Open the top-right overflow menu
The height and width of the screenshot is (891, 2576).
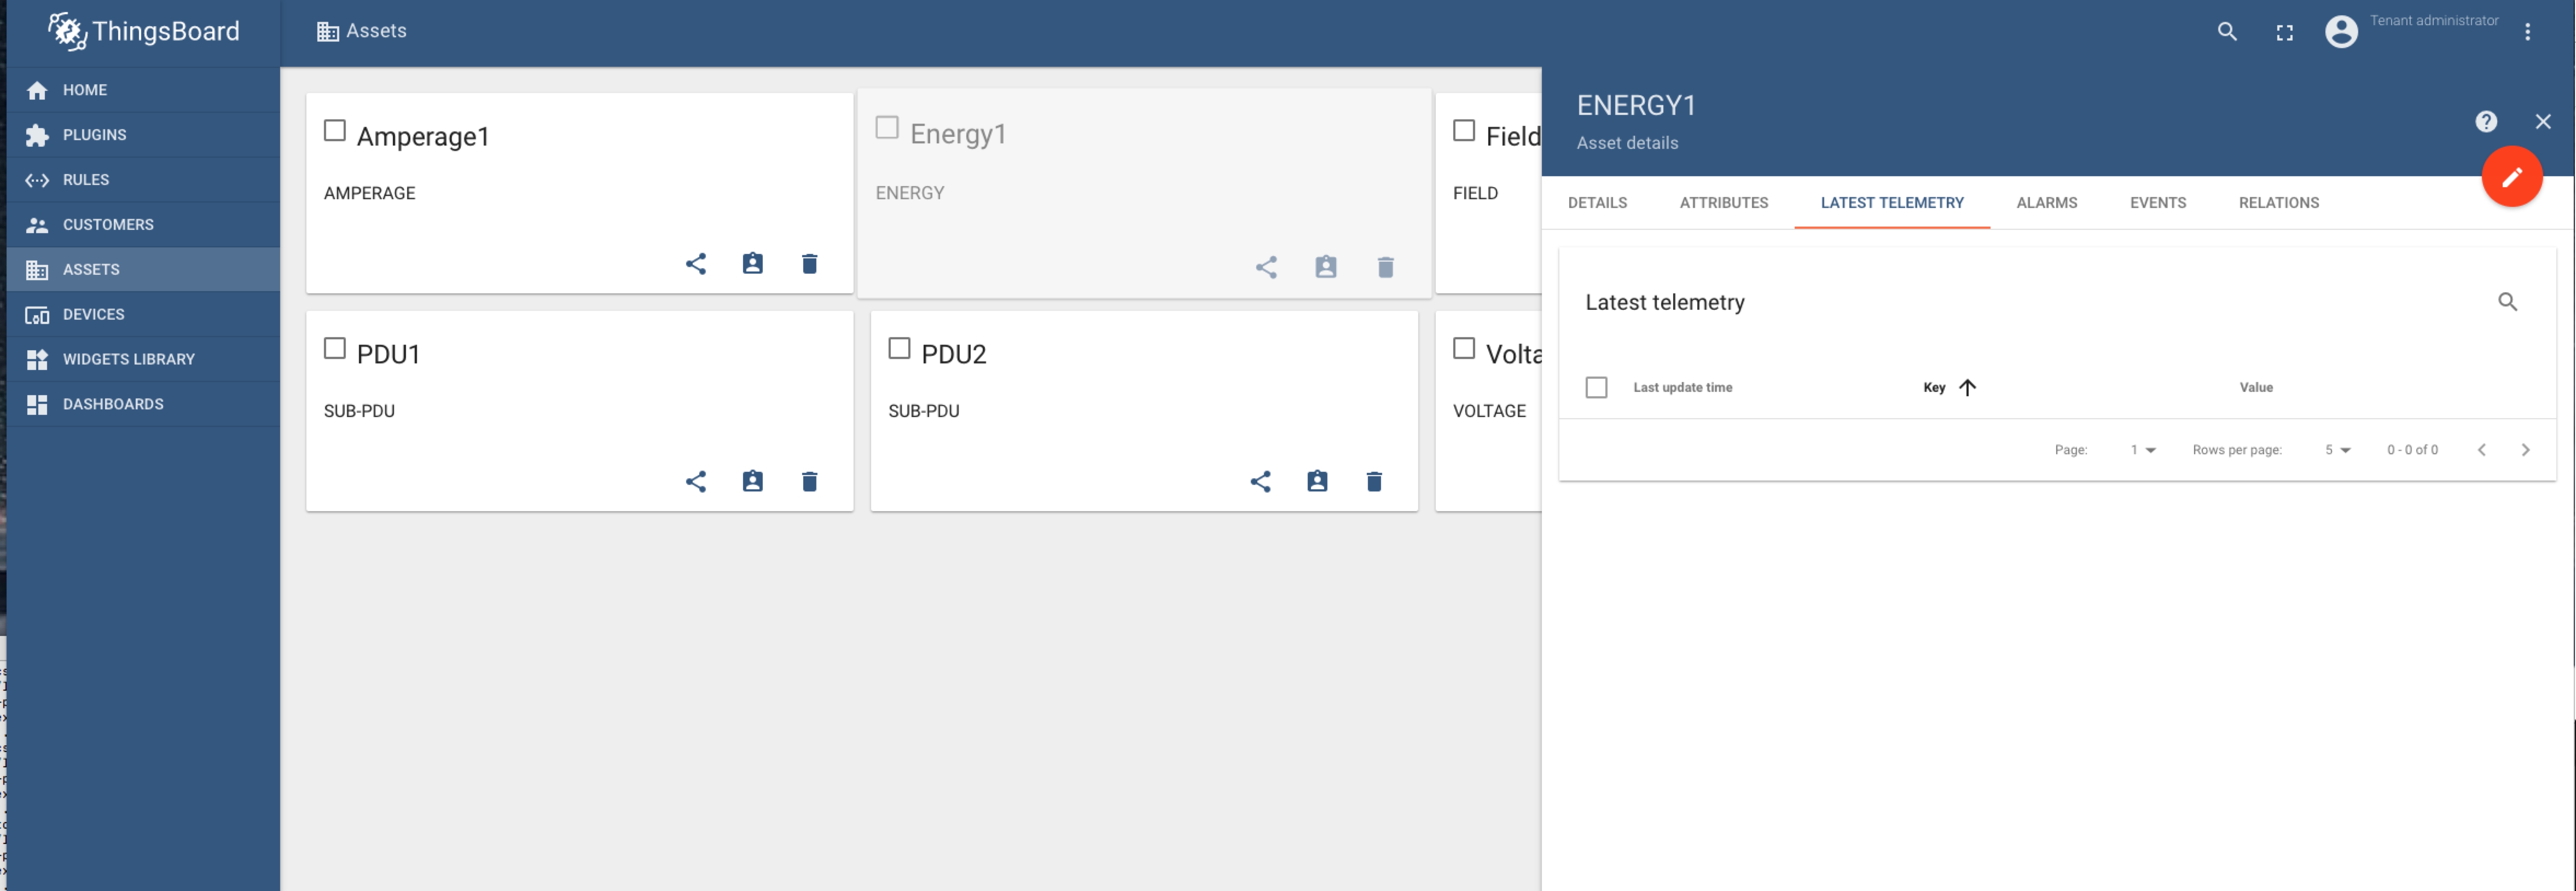pos(2529,31)
